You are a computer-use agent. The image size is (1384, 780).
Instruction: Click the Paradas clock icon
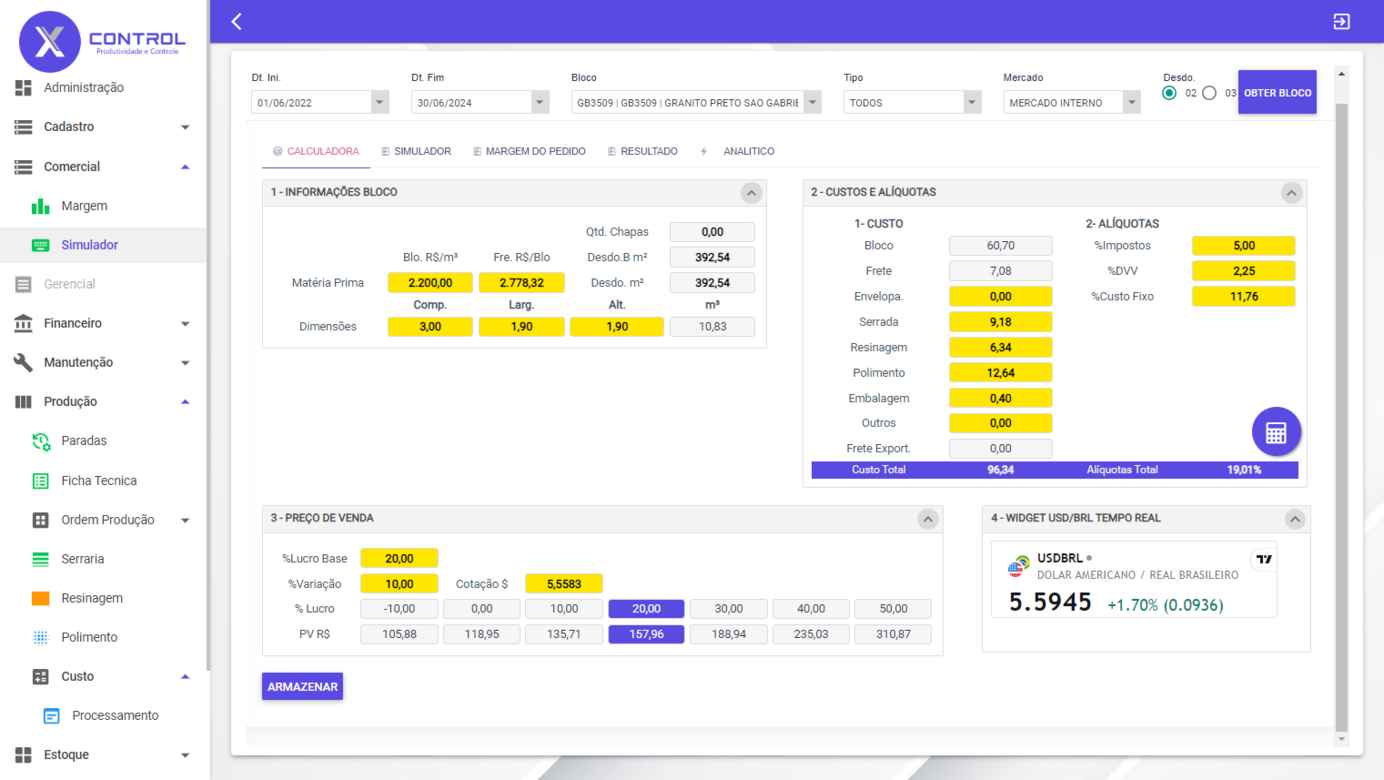(41, 441)
